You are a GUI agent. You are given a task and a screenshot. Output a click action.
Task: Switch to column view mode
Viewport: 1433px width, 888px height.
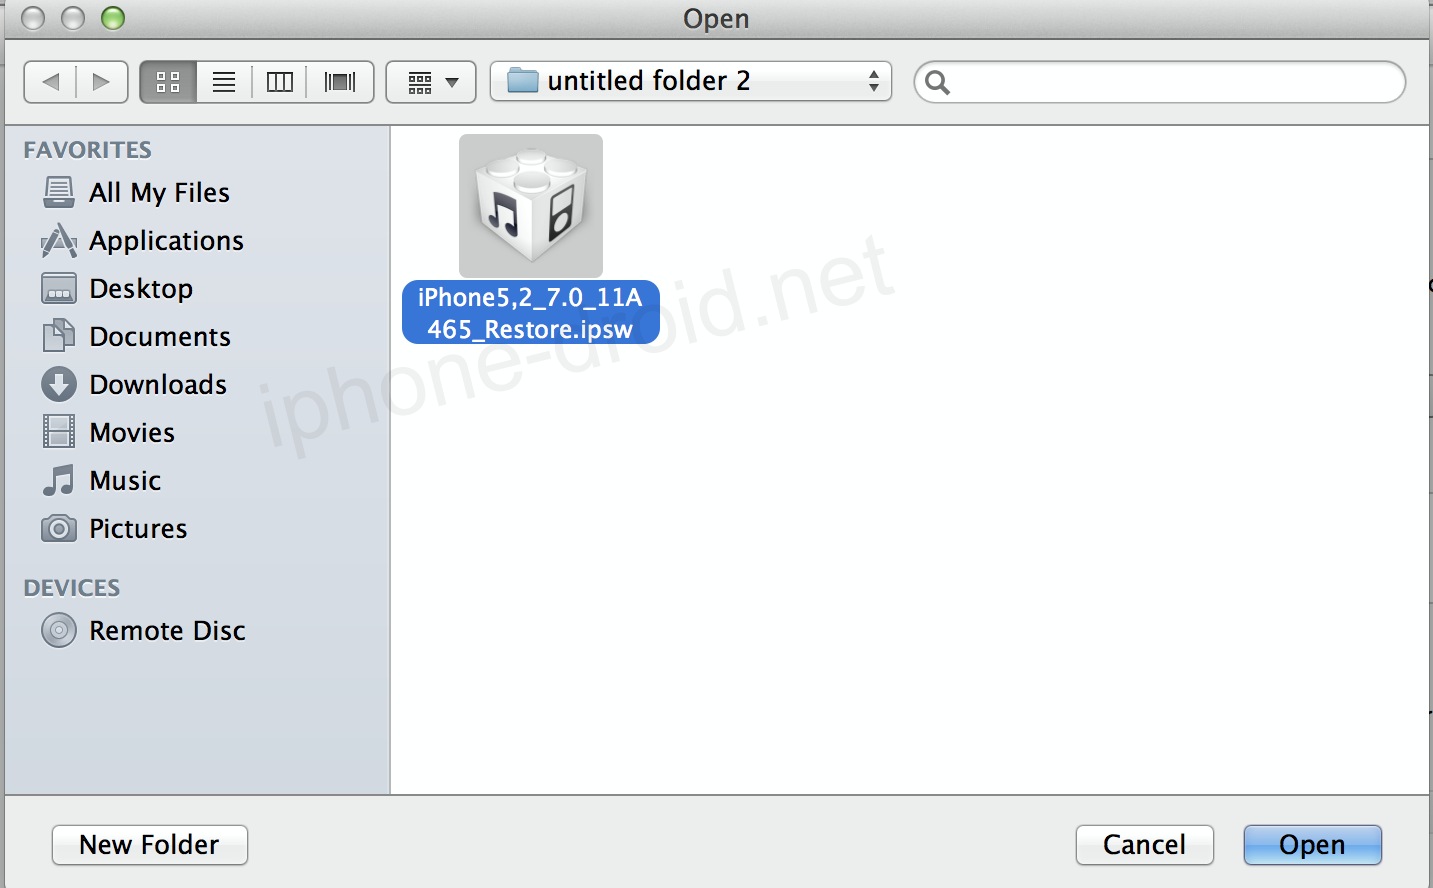(280, 82)
